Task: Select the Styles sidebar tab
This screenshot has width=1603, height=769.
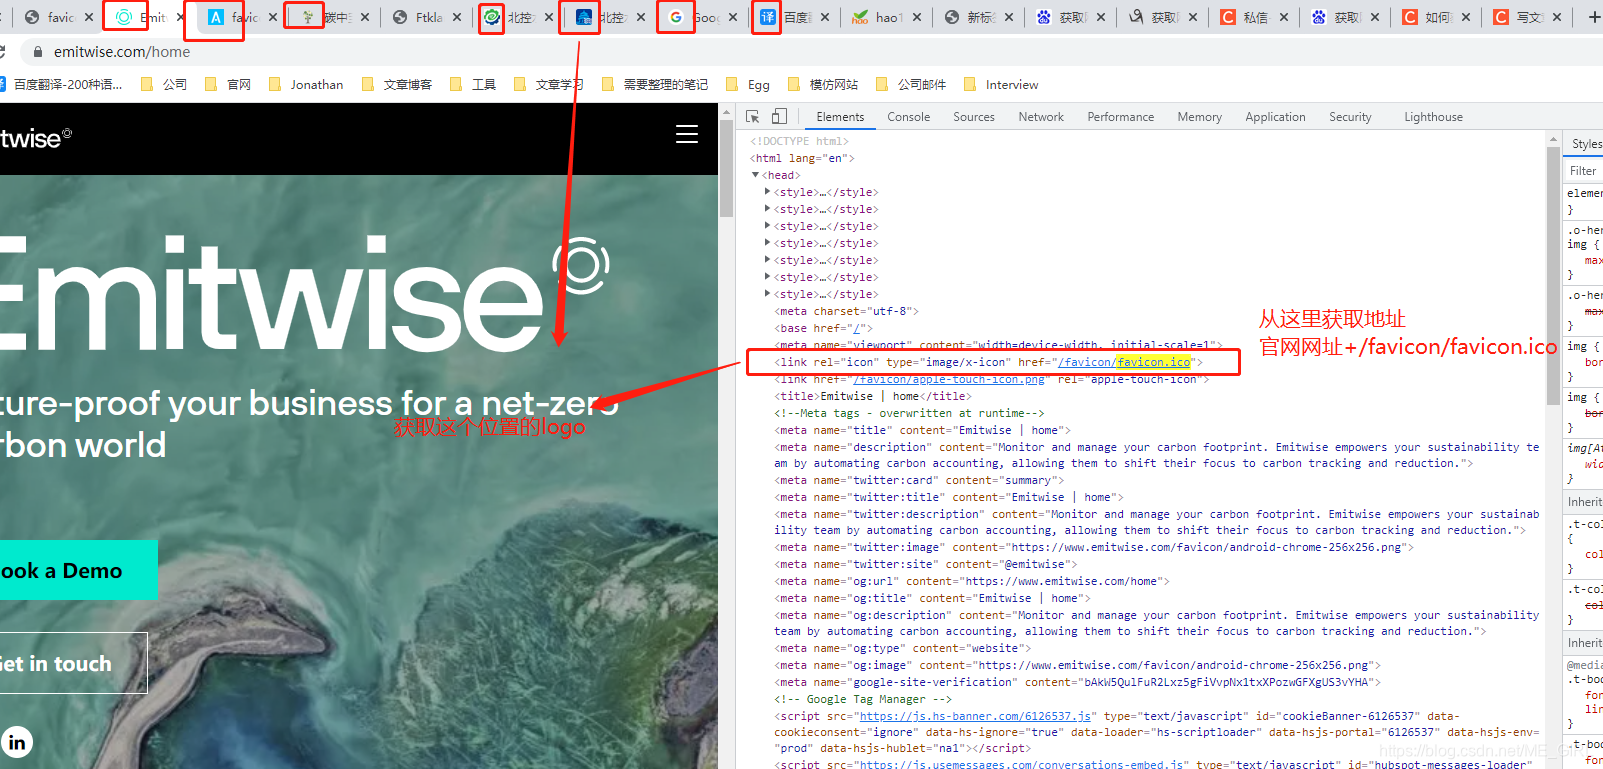Action: click(x=1585, y=144)
